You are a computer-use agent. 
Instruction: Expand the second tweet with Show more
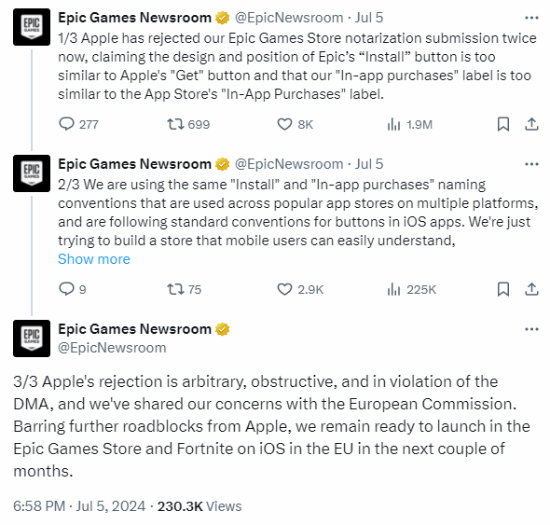point(94,259)
